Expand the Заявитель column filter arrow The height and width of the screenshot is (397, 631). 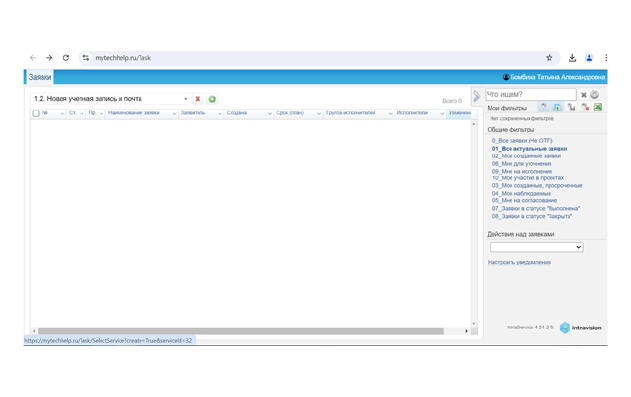pyautogui.click(x=220, y=113)
